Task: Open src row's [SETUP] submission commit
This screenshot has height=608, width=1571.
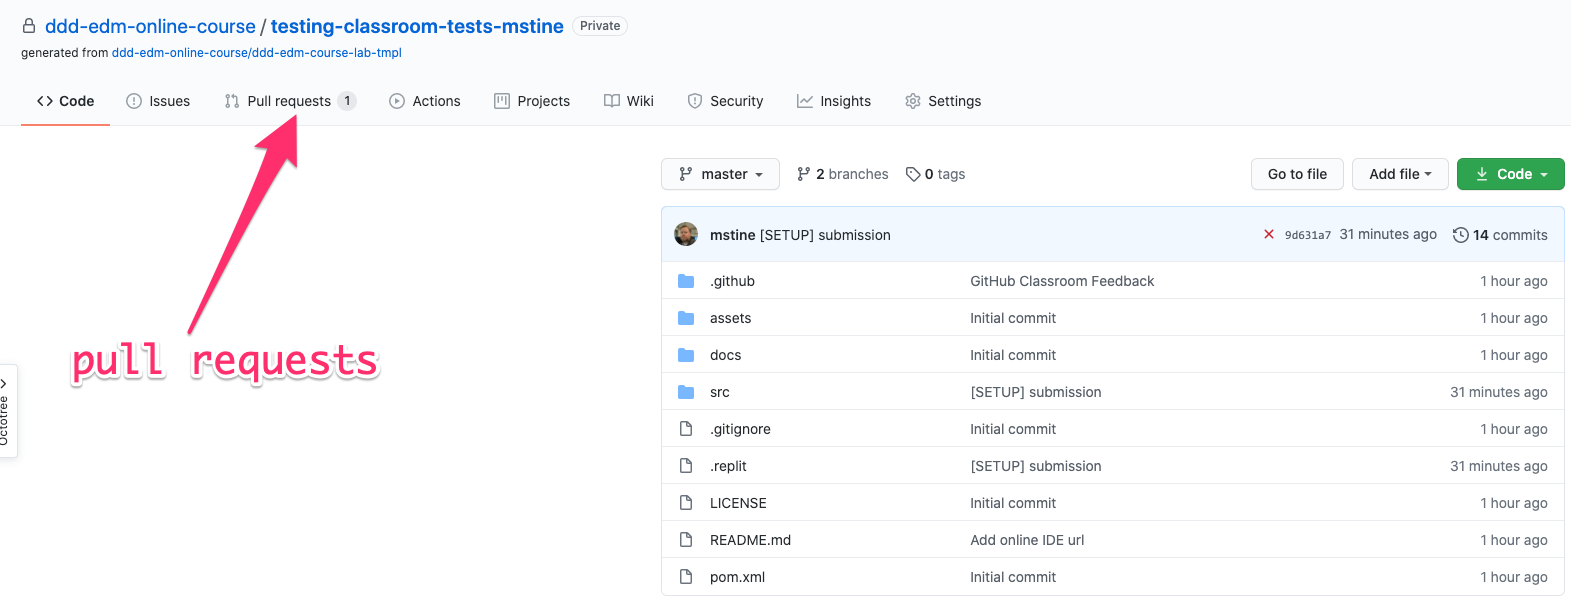Action: coord(1036,392)
